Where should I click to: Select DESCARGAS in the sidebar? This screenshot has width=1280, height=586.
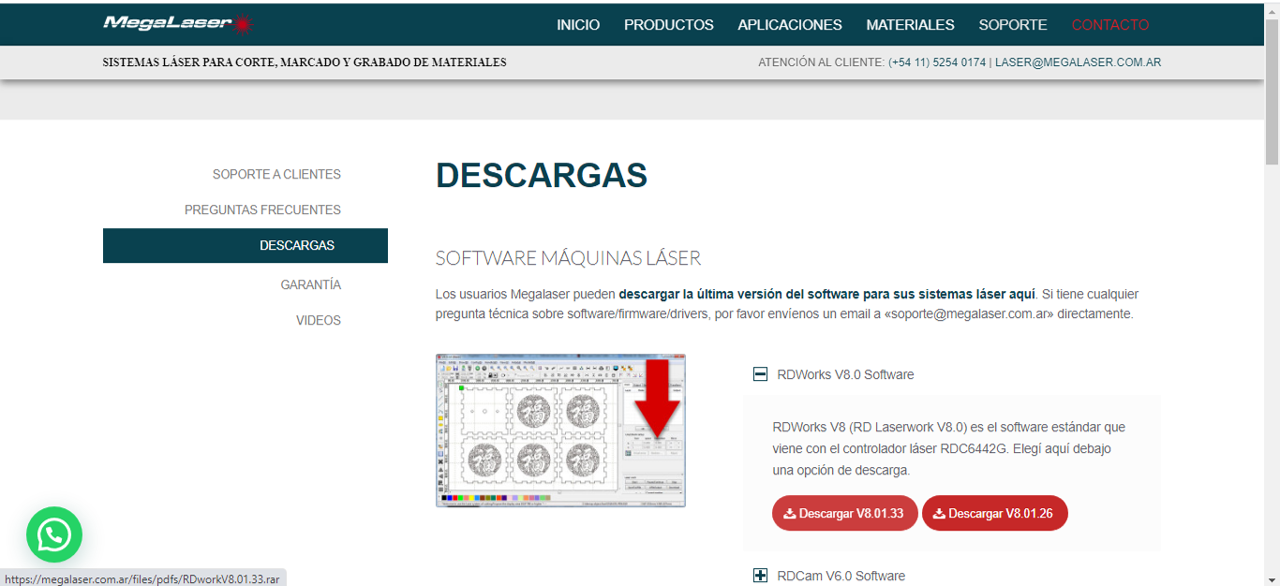(245, 245)
